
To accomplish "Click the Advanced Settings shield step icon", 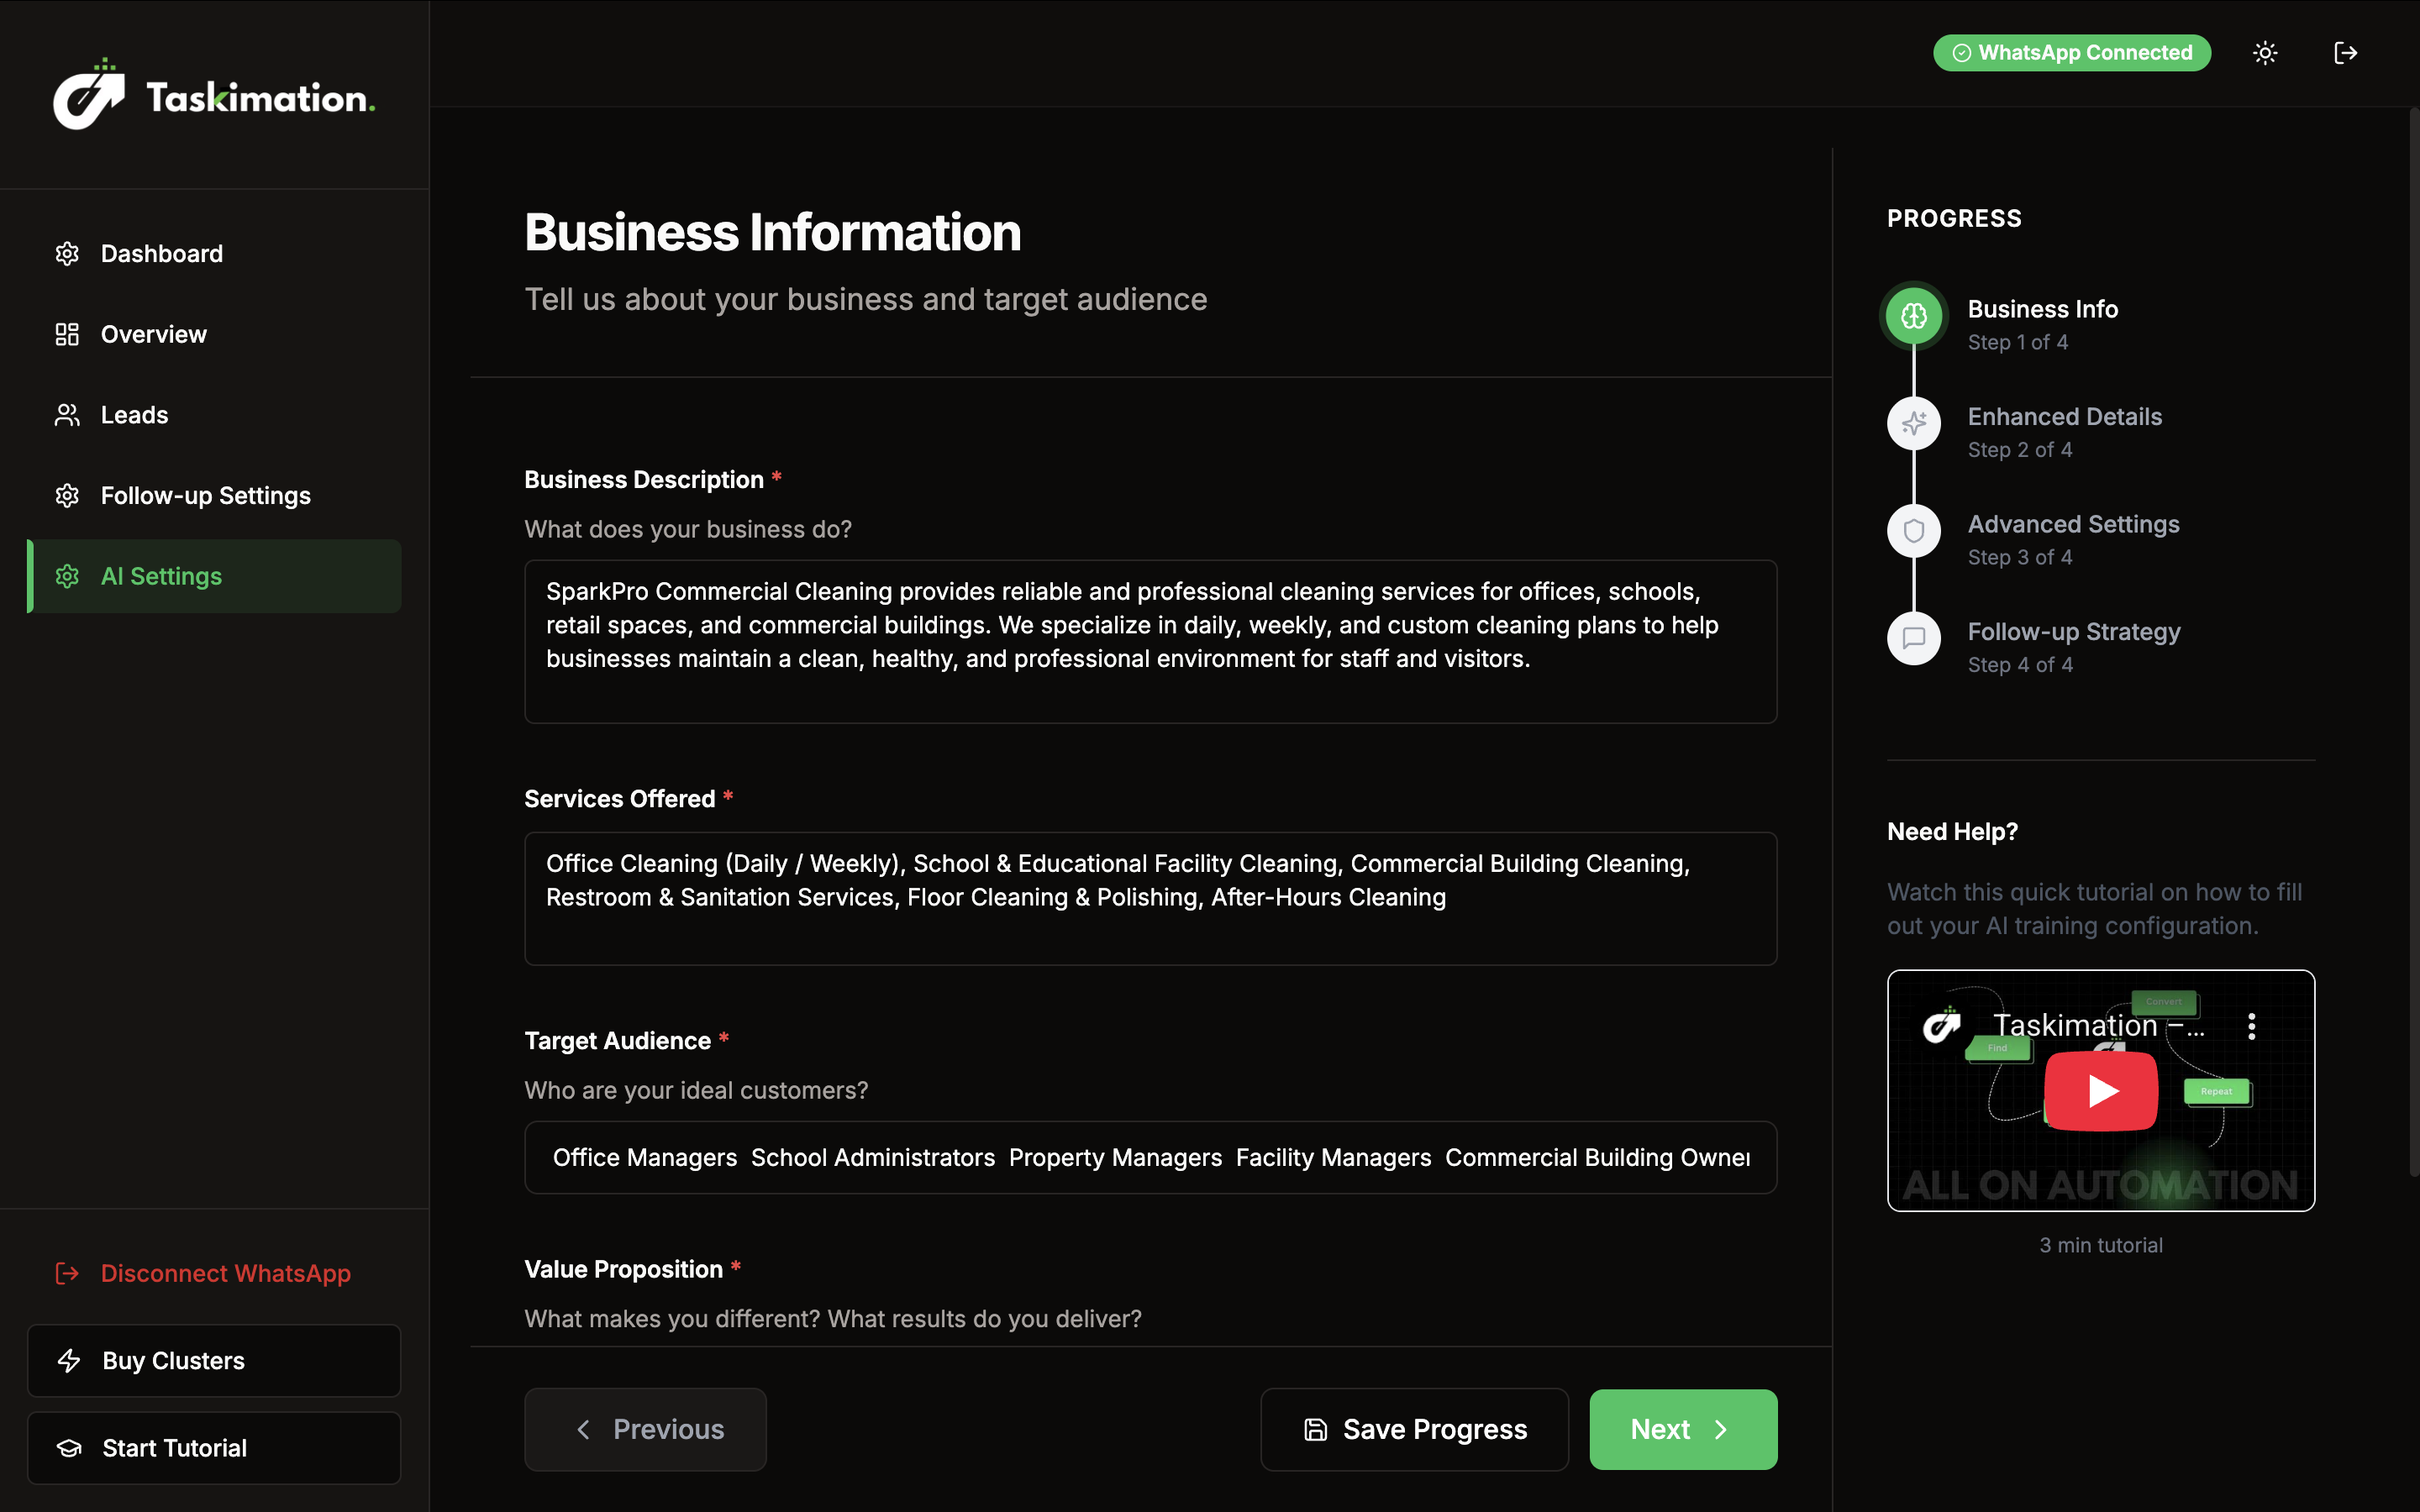I will pyautogui.click(x=1913, y=531).
